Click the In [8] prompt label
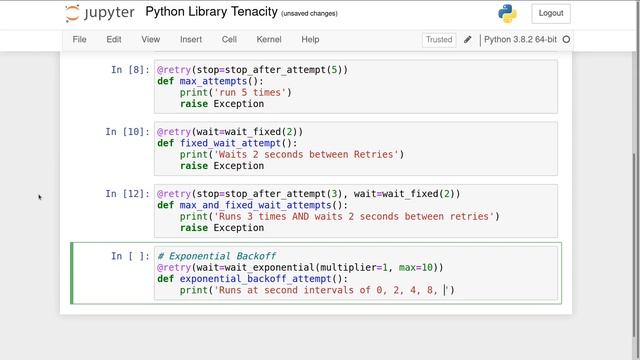Image resolution: width=640 pixels, height=360 pixels. [130, 70]
